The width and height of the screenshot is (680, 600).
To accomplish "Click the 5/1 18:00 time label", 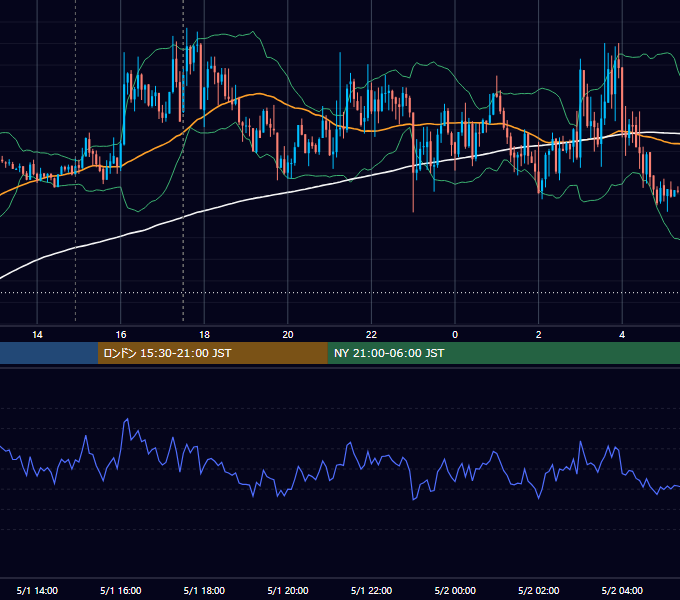I will pos(204,590).
